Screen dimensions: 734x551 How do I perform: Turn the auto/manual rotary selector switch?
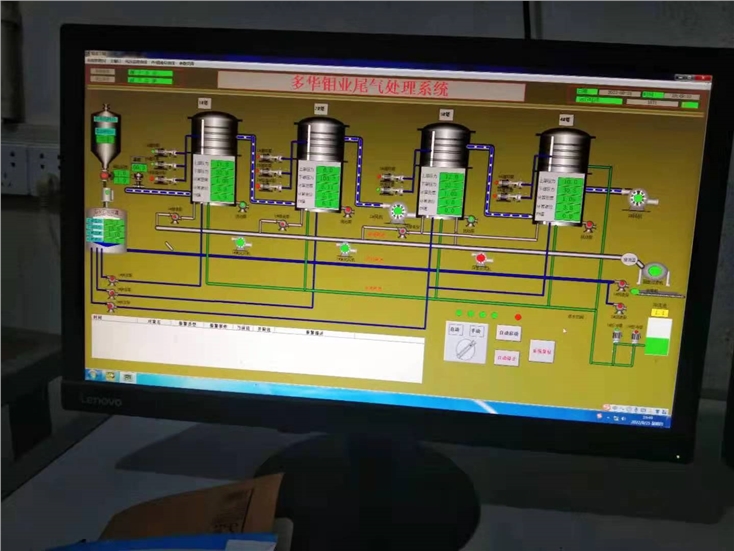[x=465, y=349]
